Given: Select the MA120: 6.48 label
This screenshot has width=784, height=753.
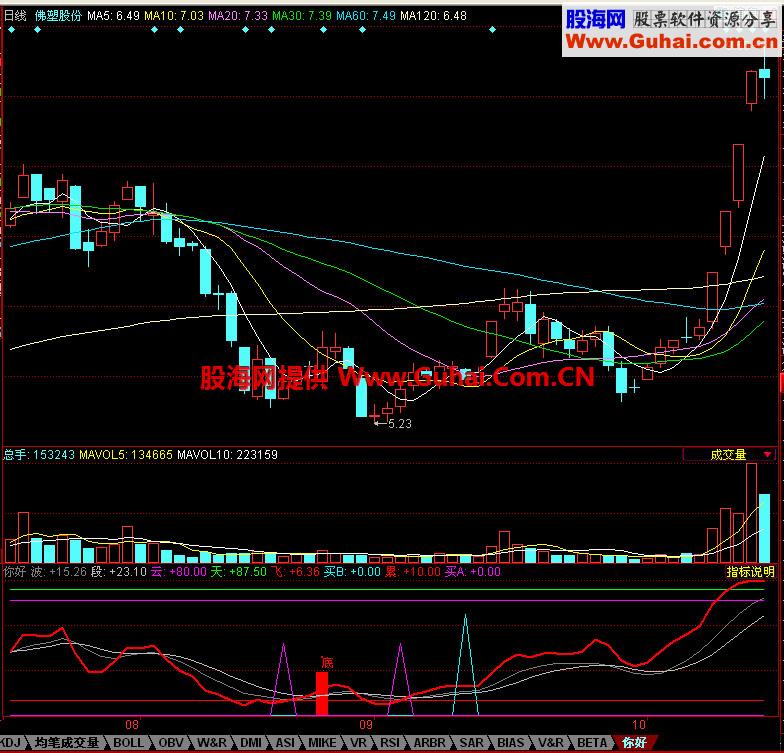Looking at the screenshot, I should [434, 16].
